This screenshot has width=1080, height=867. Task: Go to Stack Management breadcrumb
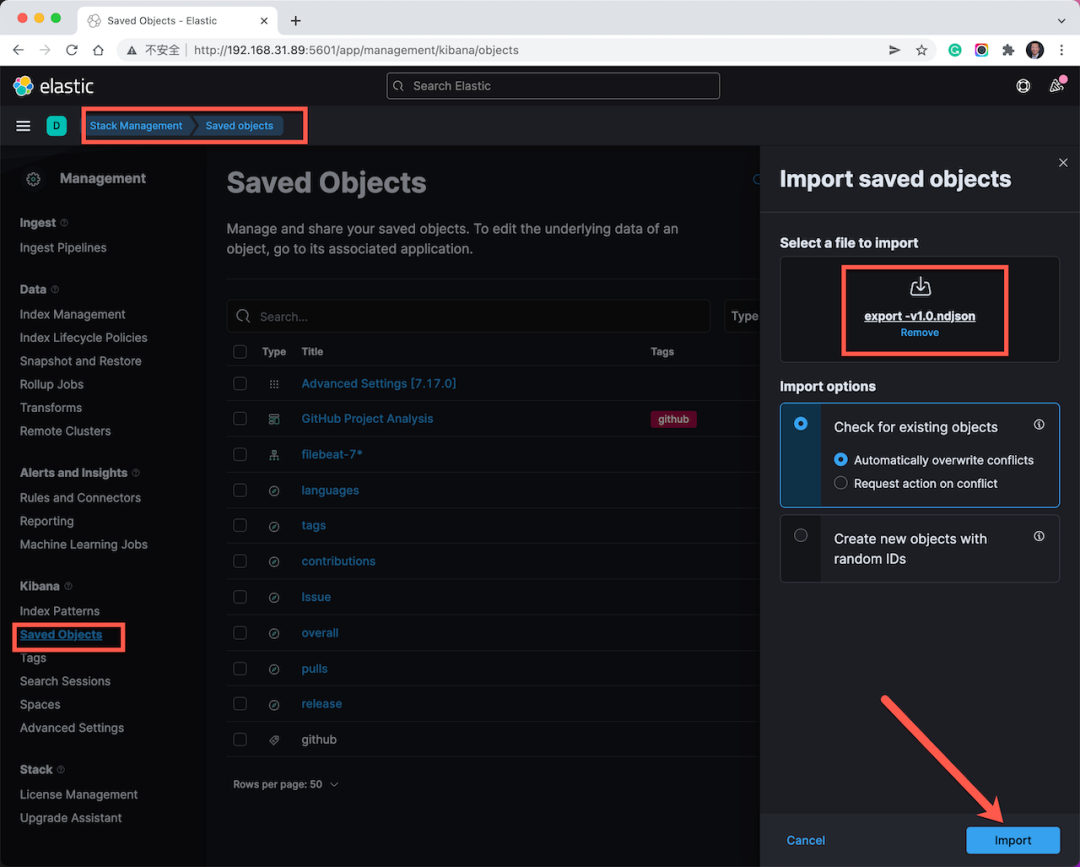pyautogui.click(x=136, y=126)
